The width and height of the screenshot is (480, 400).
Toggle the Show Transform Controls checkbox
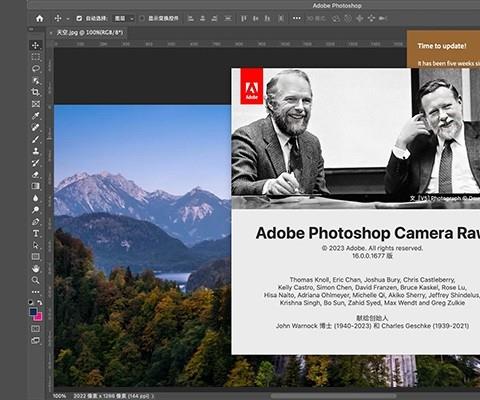pos(142,18)
